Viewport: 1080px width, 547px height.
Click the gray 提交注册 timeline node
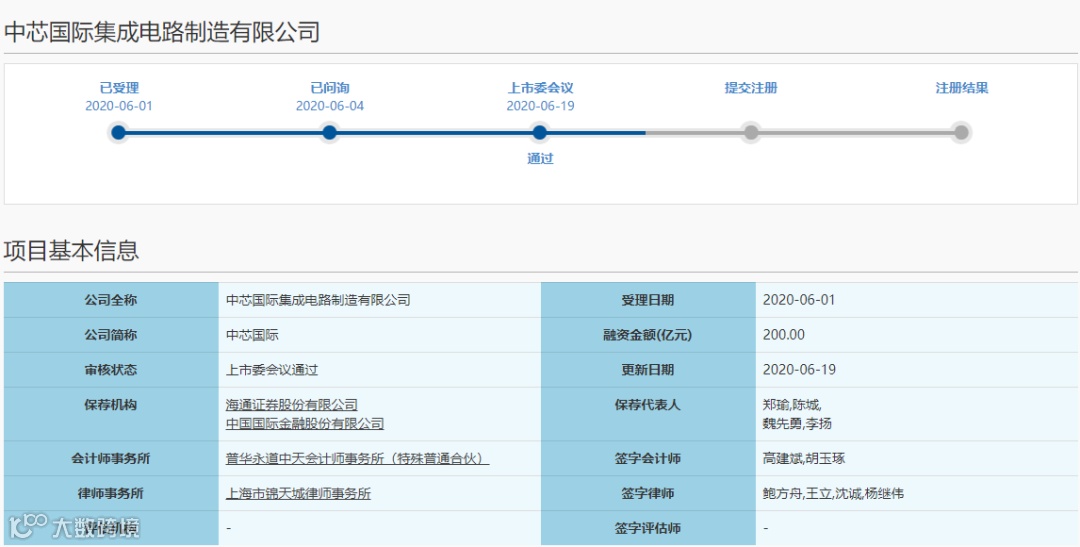[x=751, y=132]
